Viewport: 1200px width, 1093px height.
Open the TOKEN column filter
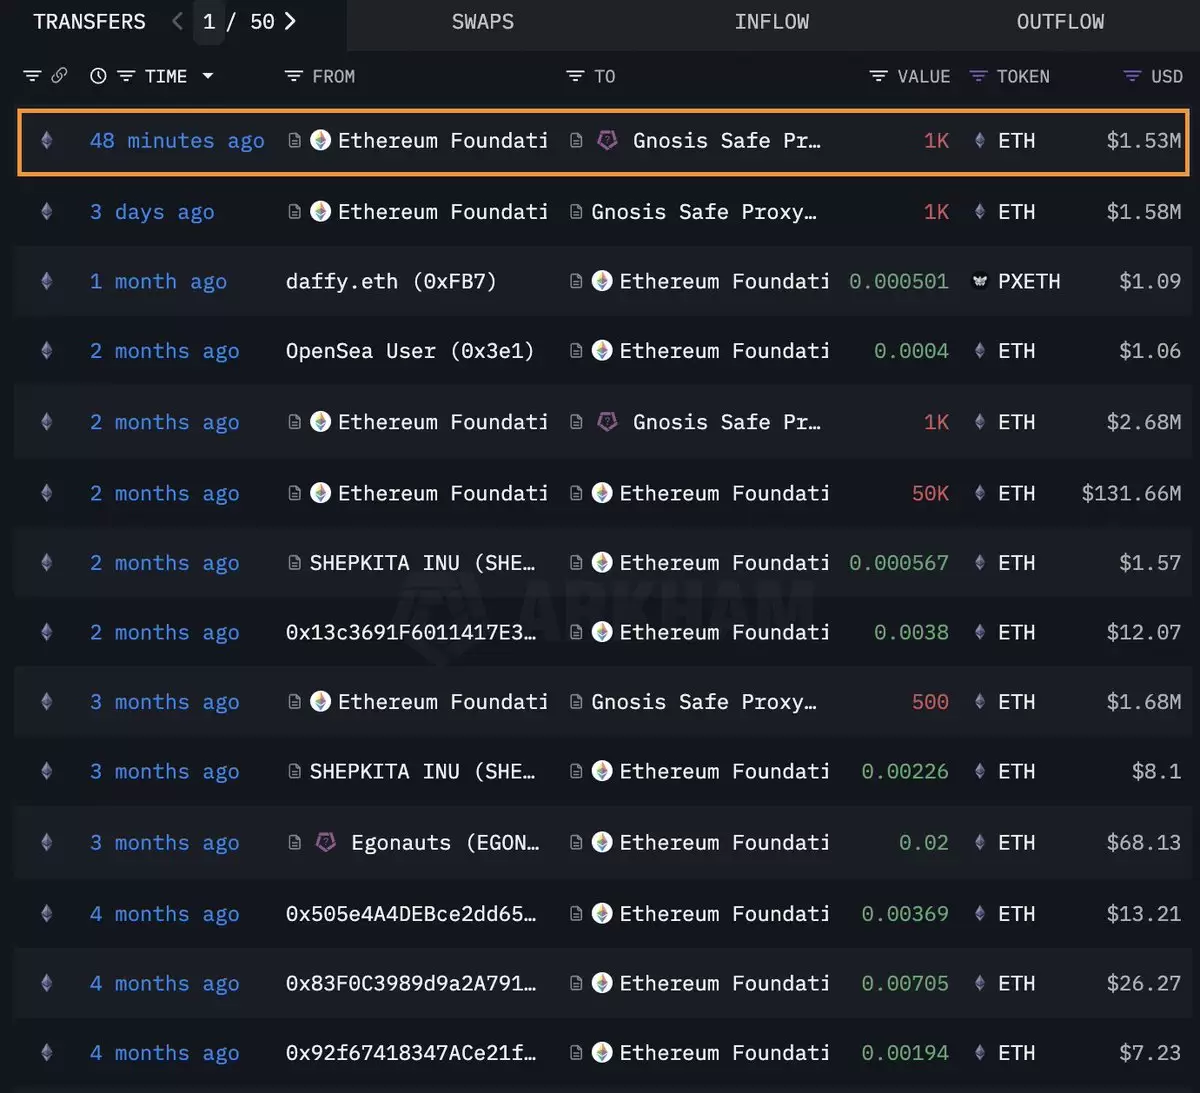979,76
